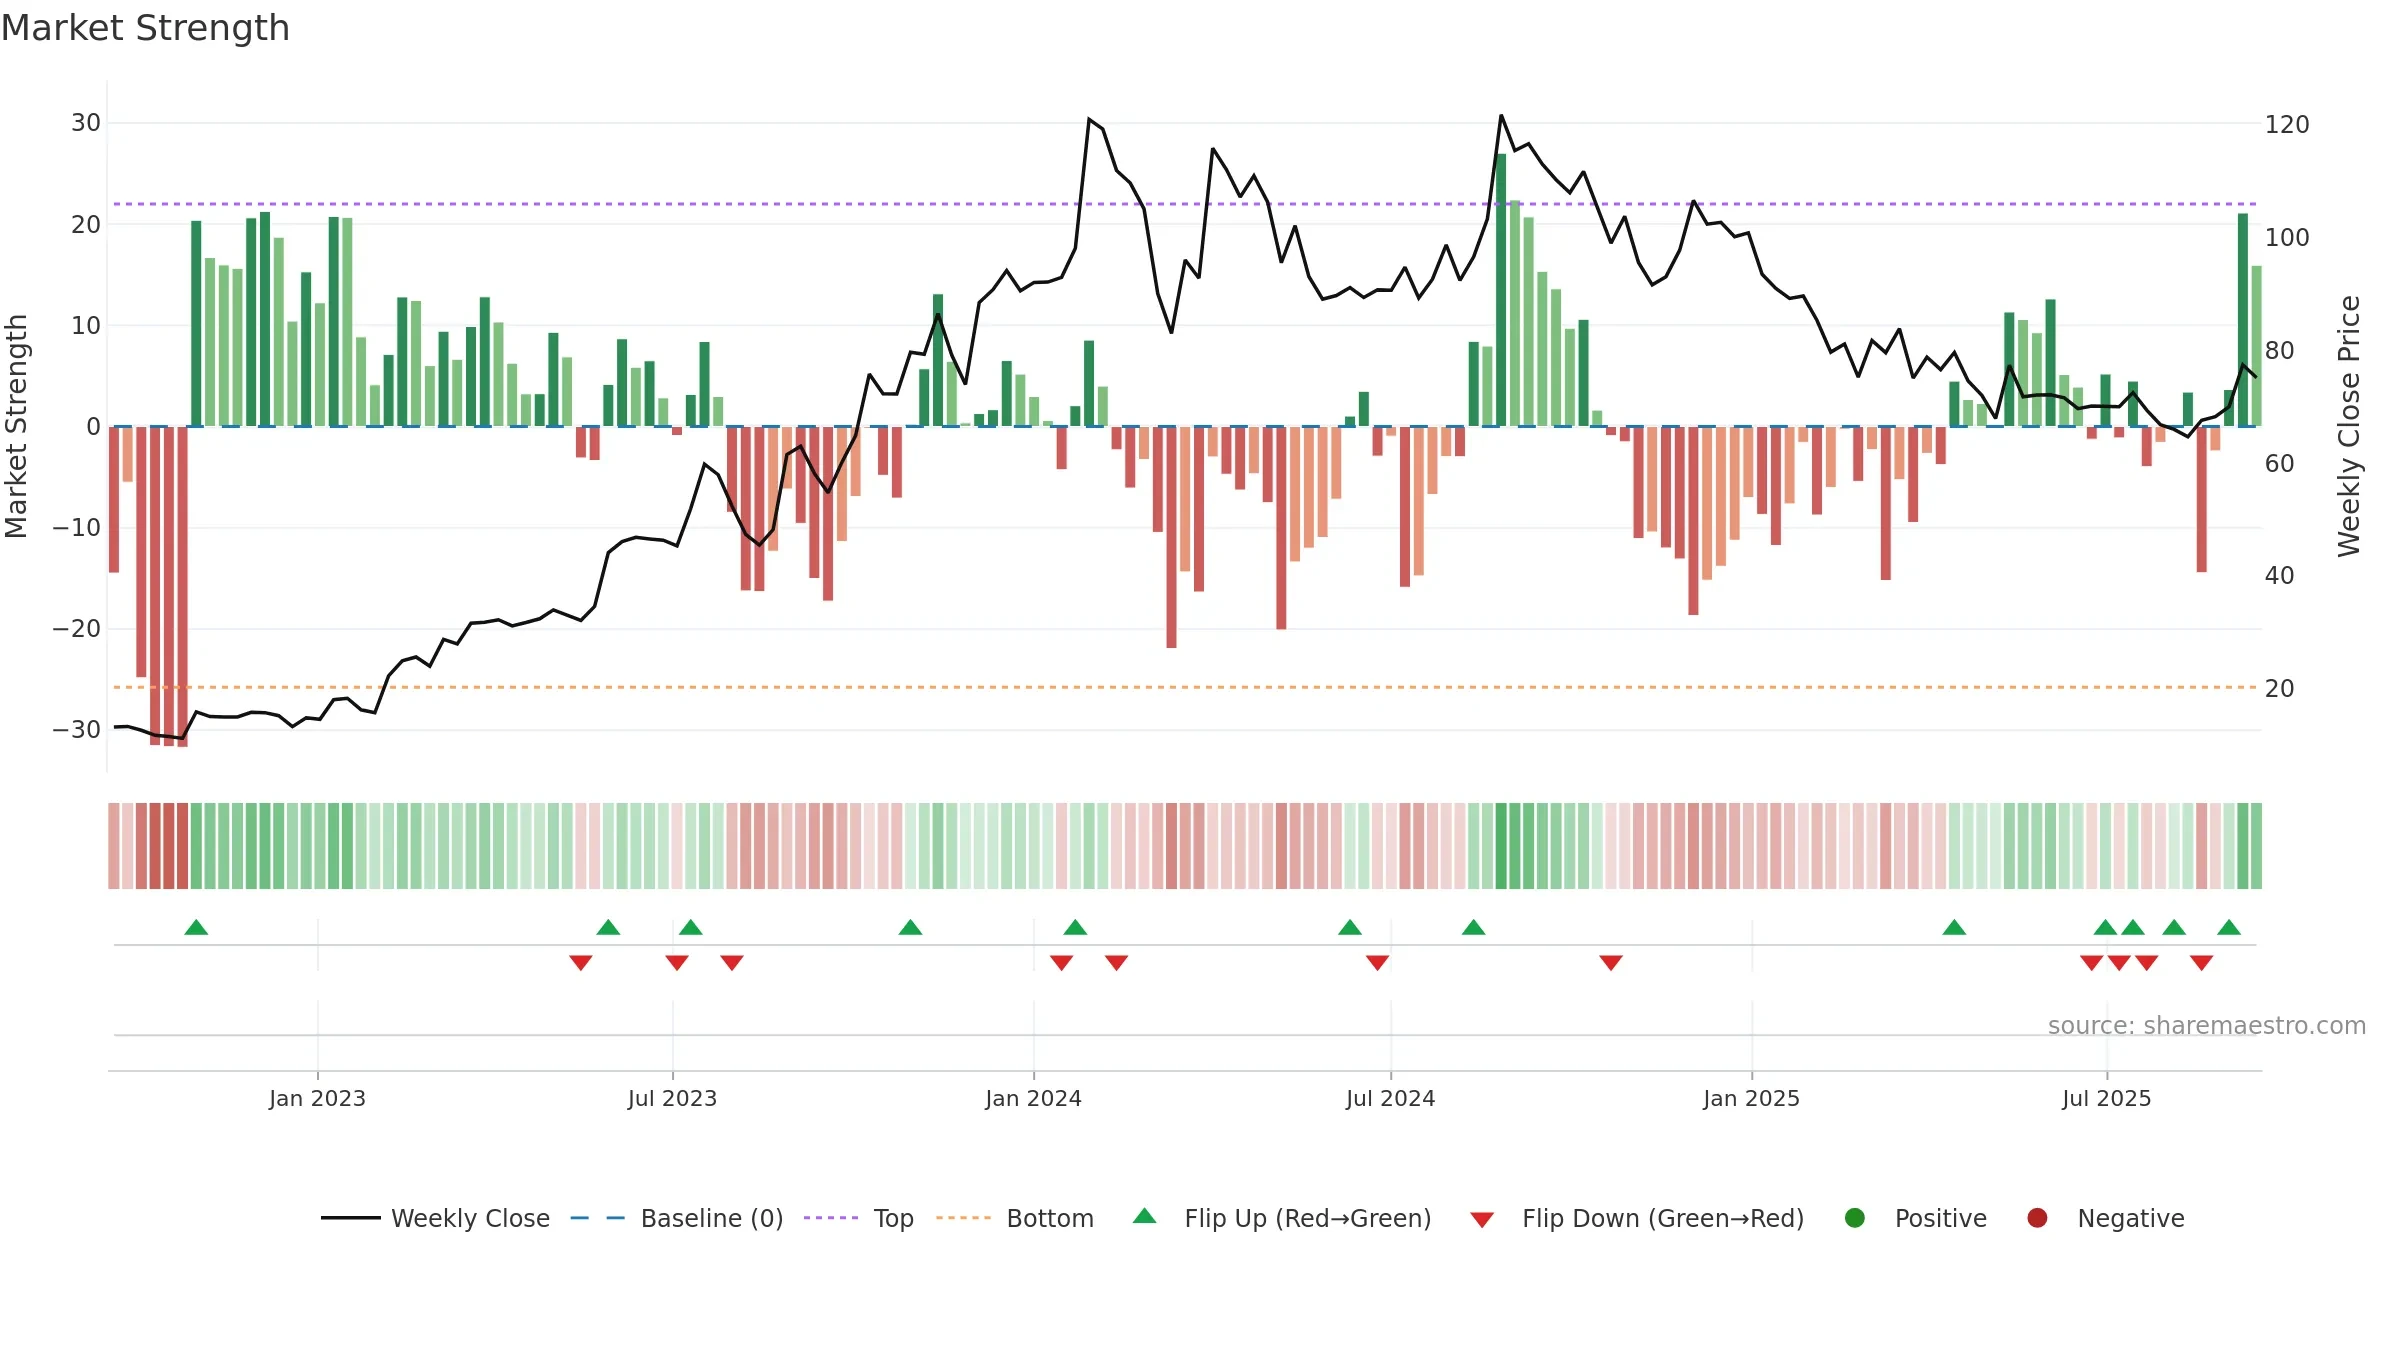The height and width of the screenshot is (1350, 2400).
Task: Click the flip-up marker just after Jul 2023
Action: click(691, 927)
